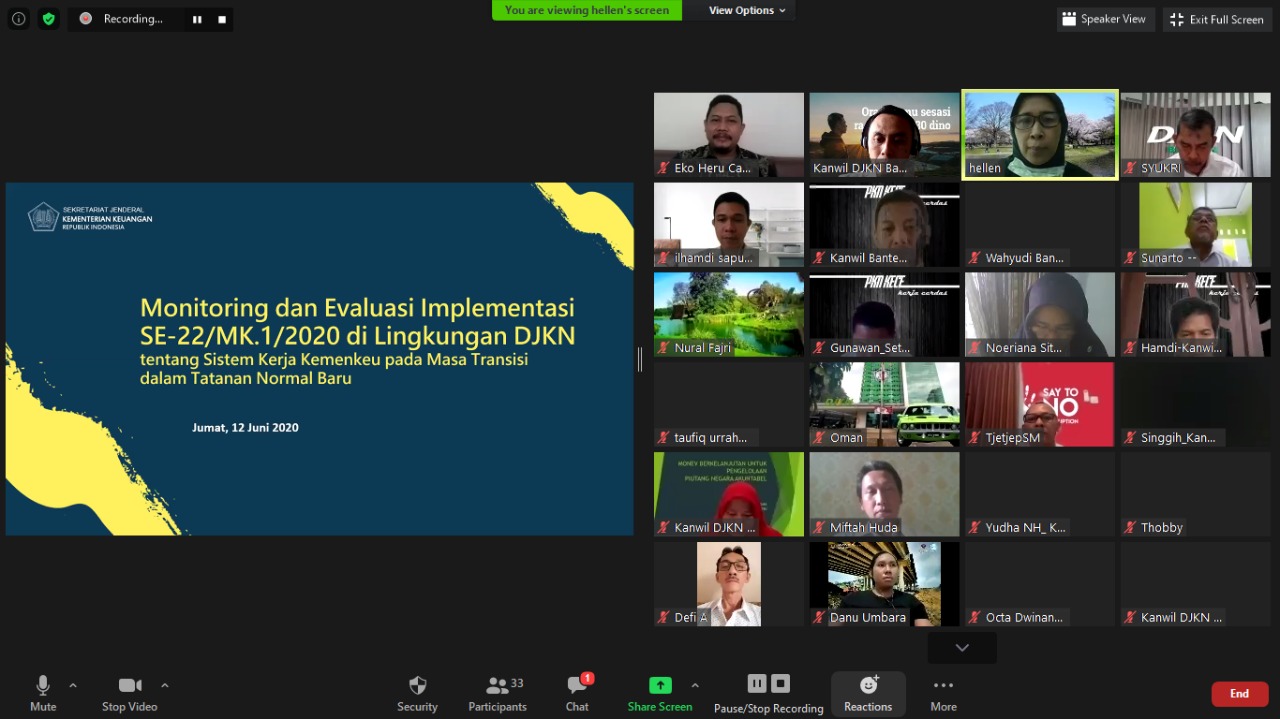The width and height of the screenshot is (1280, 719).
Task: Expand audio options arrow beside Mute
Action: [x=73, y=685]
